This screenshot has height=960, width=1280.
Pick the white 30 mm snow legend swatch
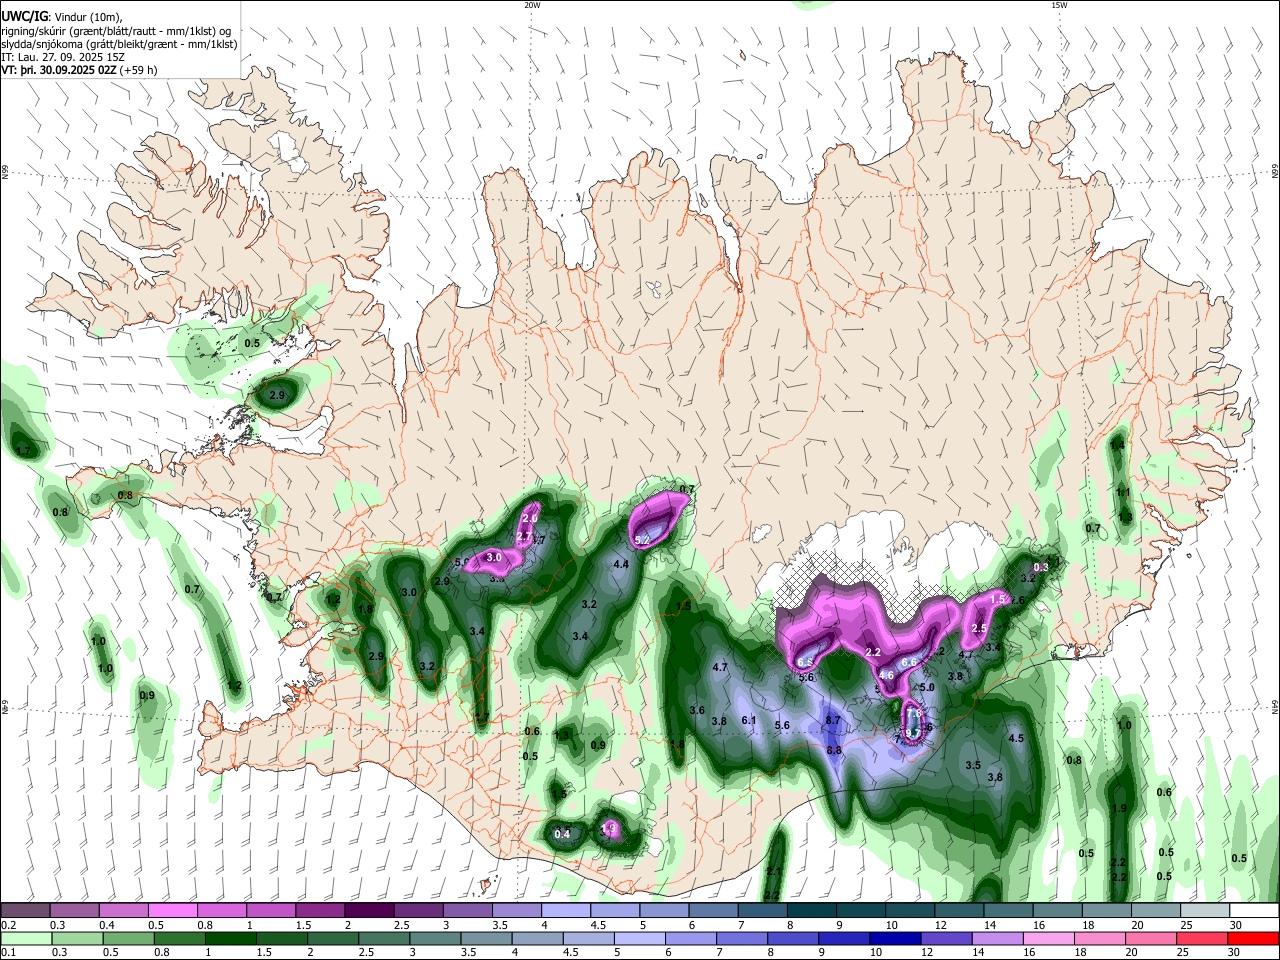[1254, 911]
